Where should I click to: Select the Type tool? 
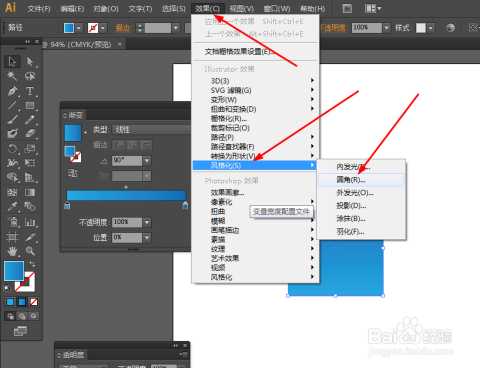click(x=30, y=91)
